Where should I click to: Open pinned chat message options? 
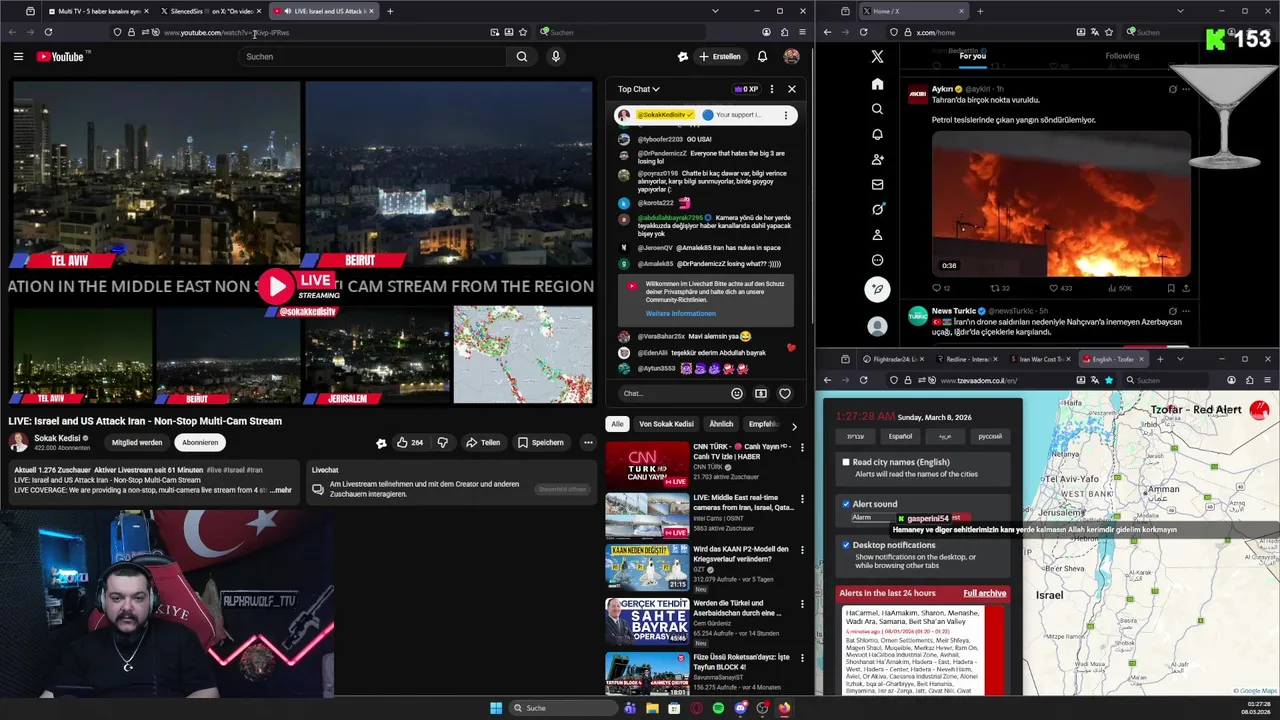click(x=785, y=115)
